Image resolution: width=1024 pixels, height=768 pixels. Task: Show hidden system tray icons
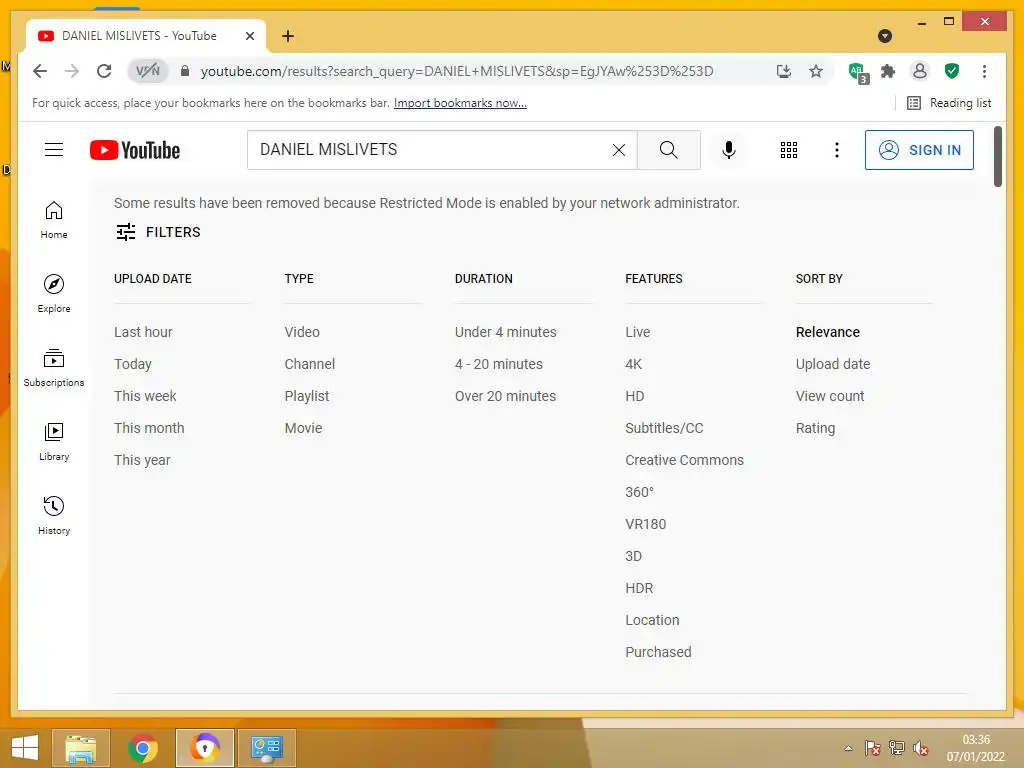848,748
